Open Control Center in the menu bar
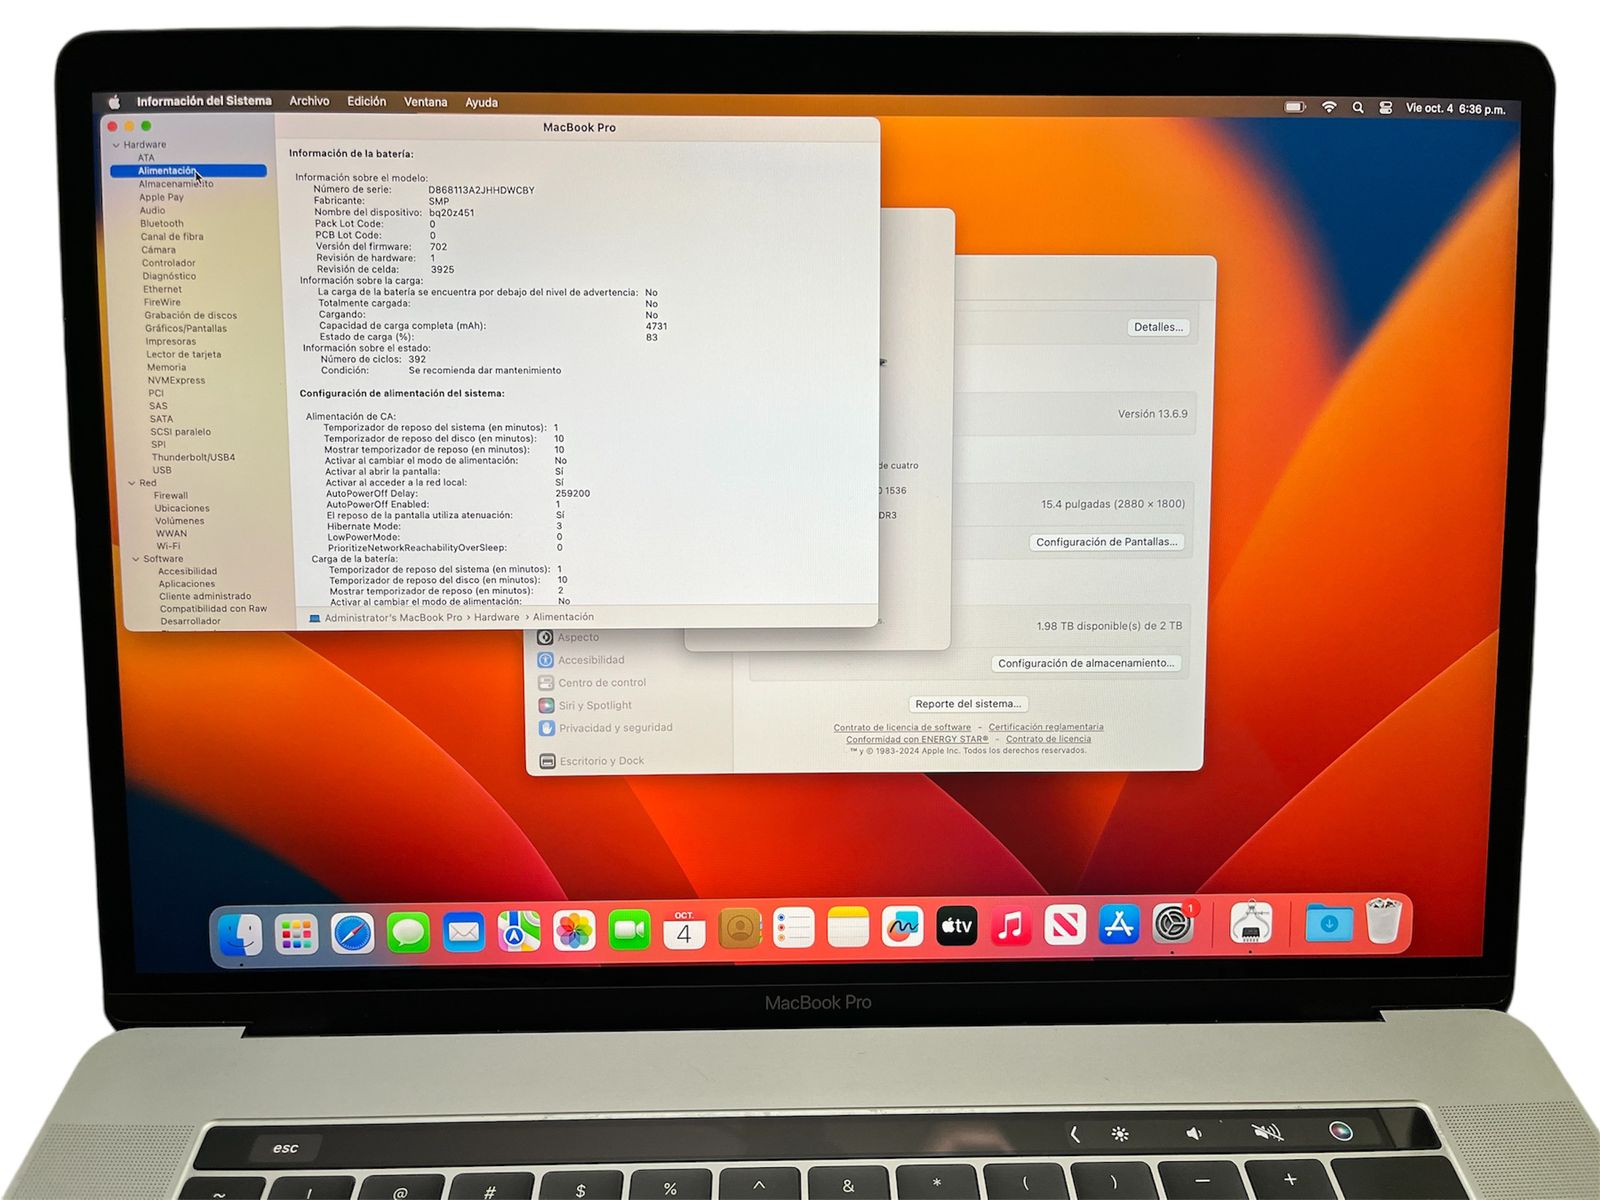The width and height of the screenshot is (1600, 1200). (1385, 108)
